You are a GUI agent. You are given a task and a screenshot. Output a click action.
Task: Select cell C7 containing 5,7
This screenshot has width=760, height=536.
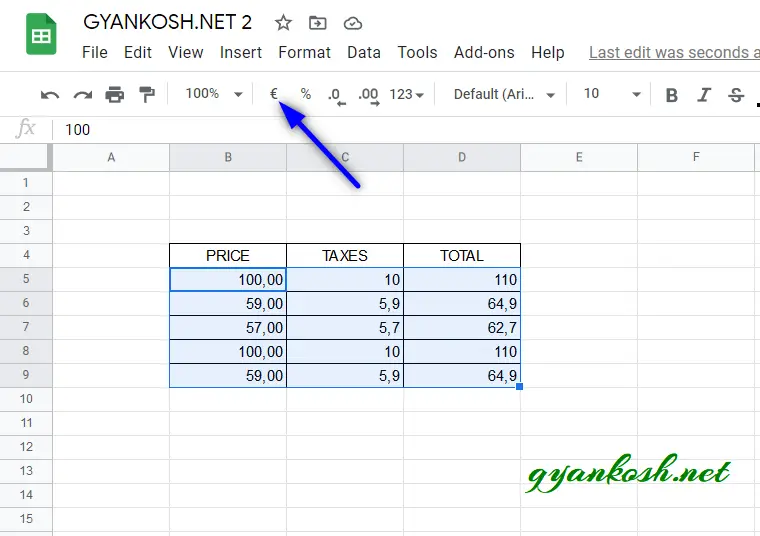pyautogui.click(x=345, y=328)
